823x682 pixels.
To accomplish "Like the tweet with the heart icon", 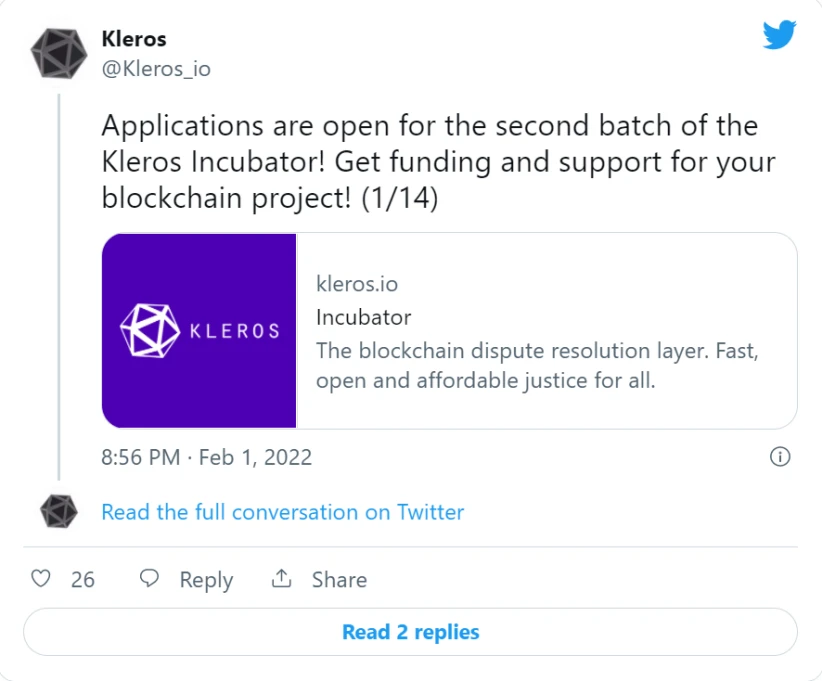I will (x=41, y=579).
